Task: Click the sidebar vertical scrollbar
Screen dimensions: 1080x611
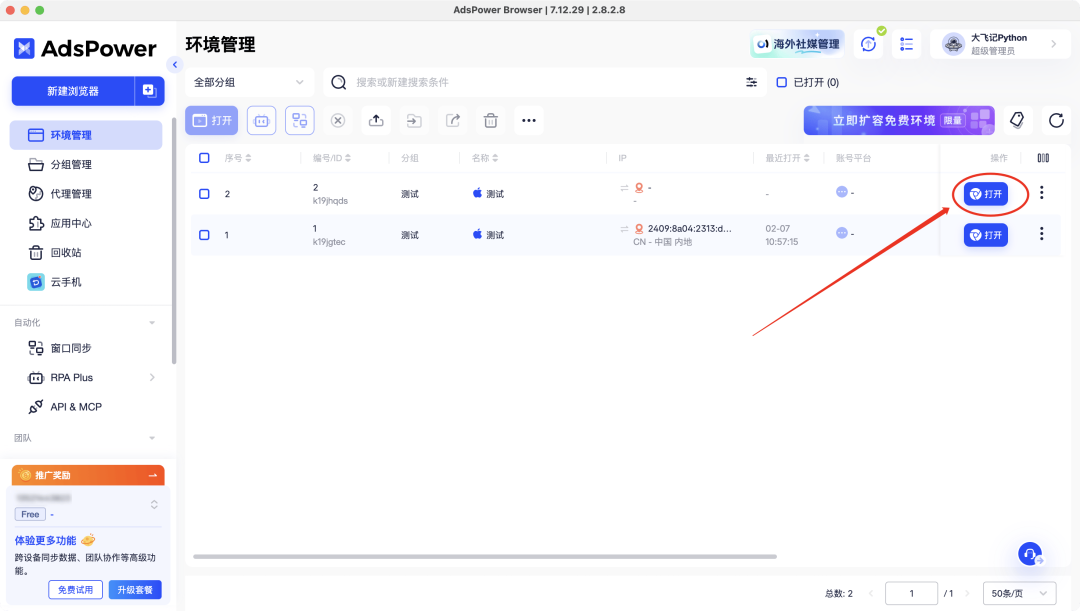Action: [x=174, y=241]
